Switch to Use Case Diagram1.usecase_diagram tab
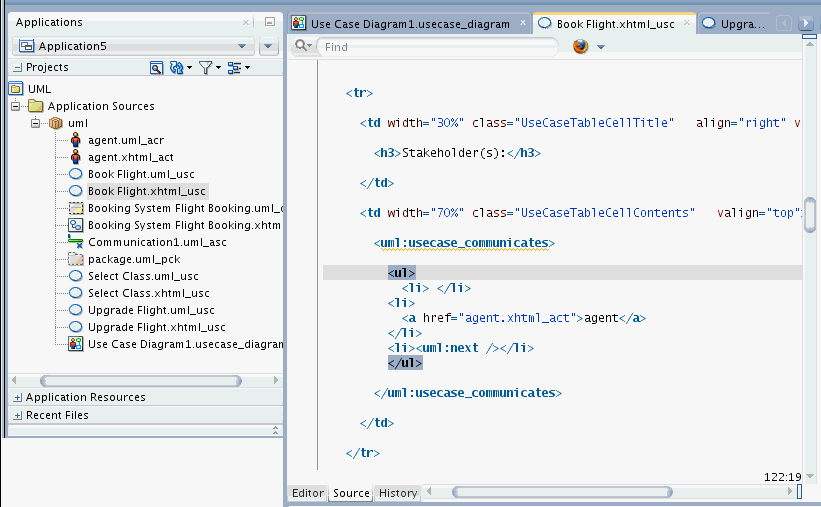The image size is (821, 507). click(409, 23)
